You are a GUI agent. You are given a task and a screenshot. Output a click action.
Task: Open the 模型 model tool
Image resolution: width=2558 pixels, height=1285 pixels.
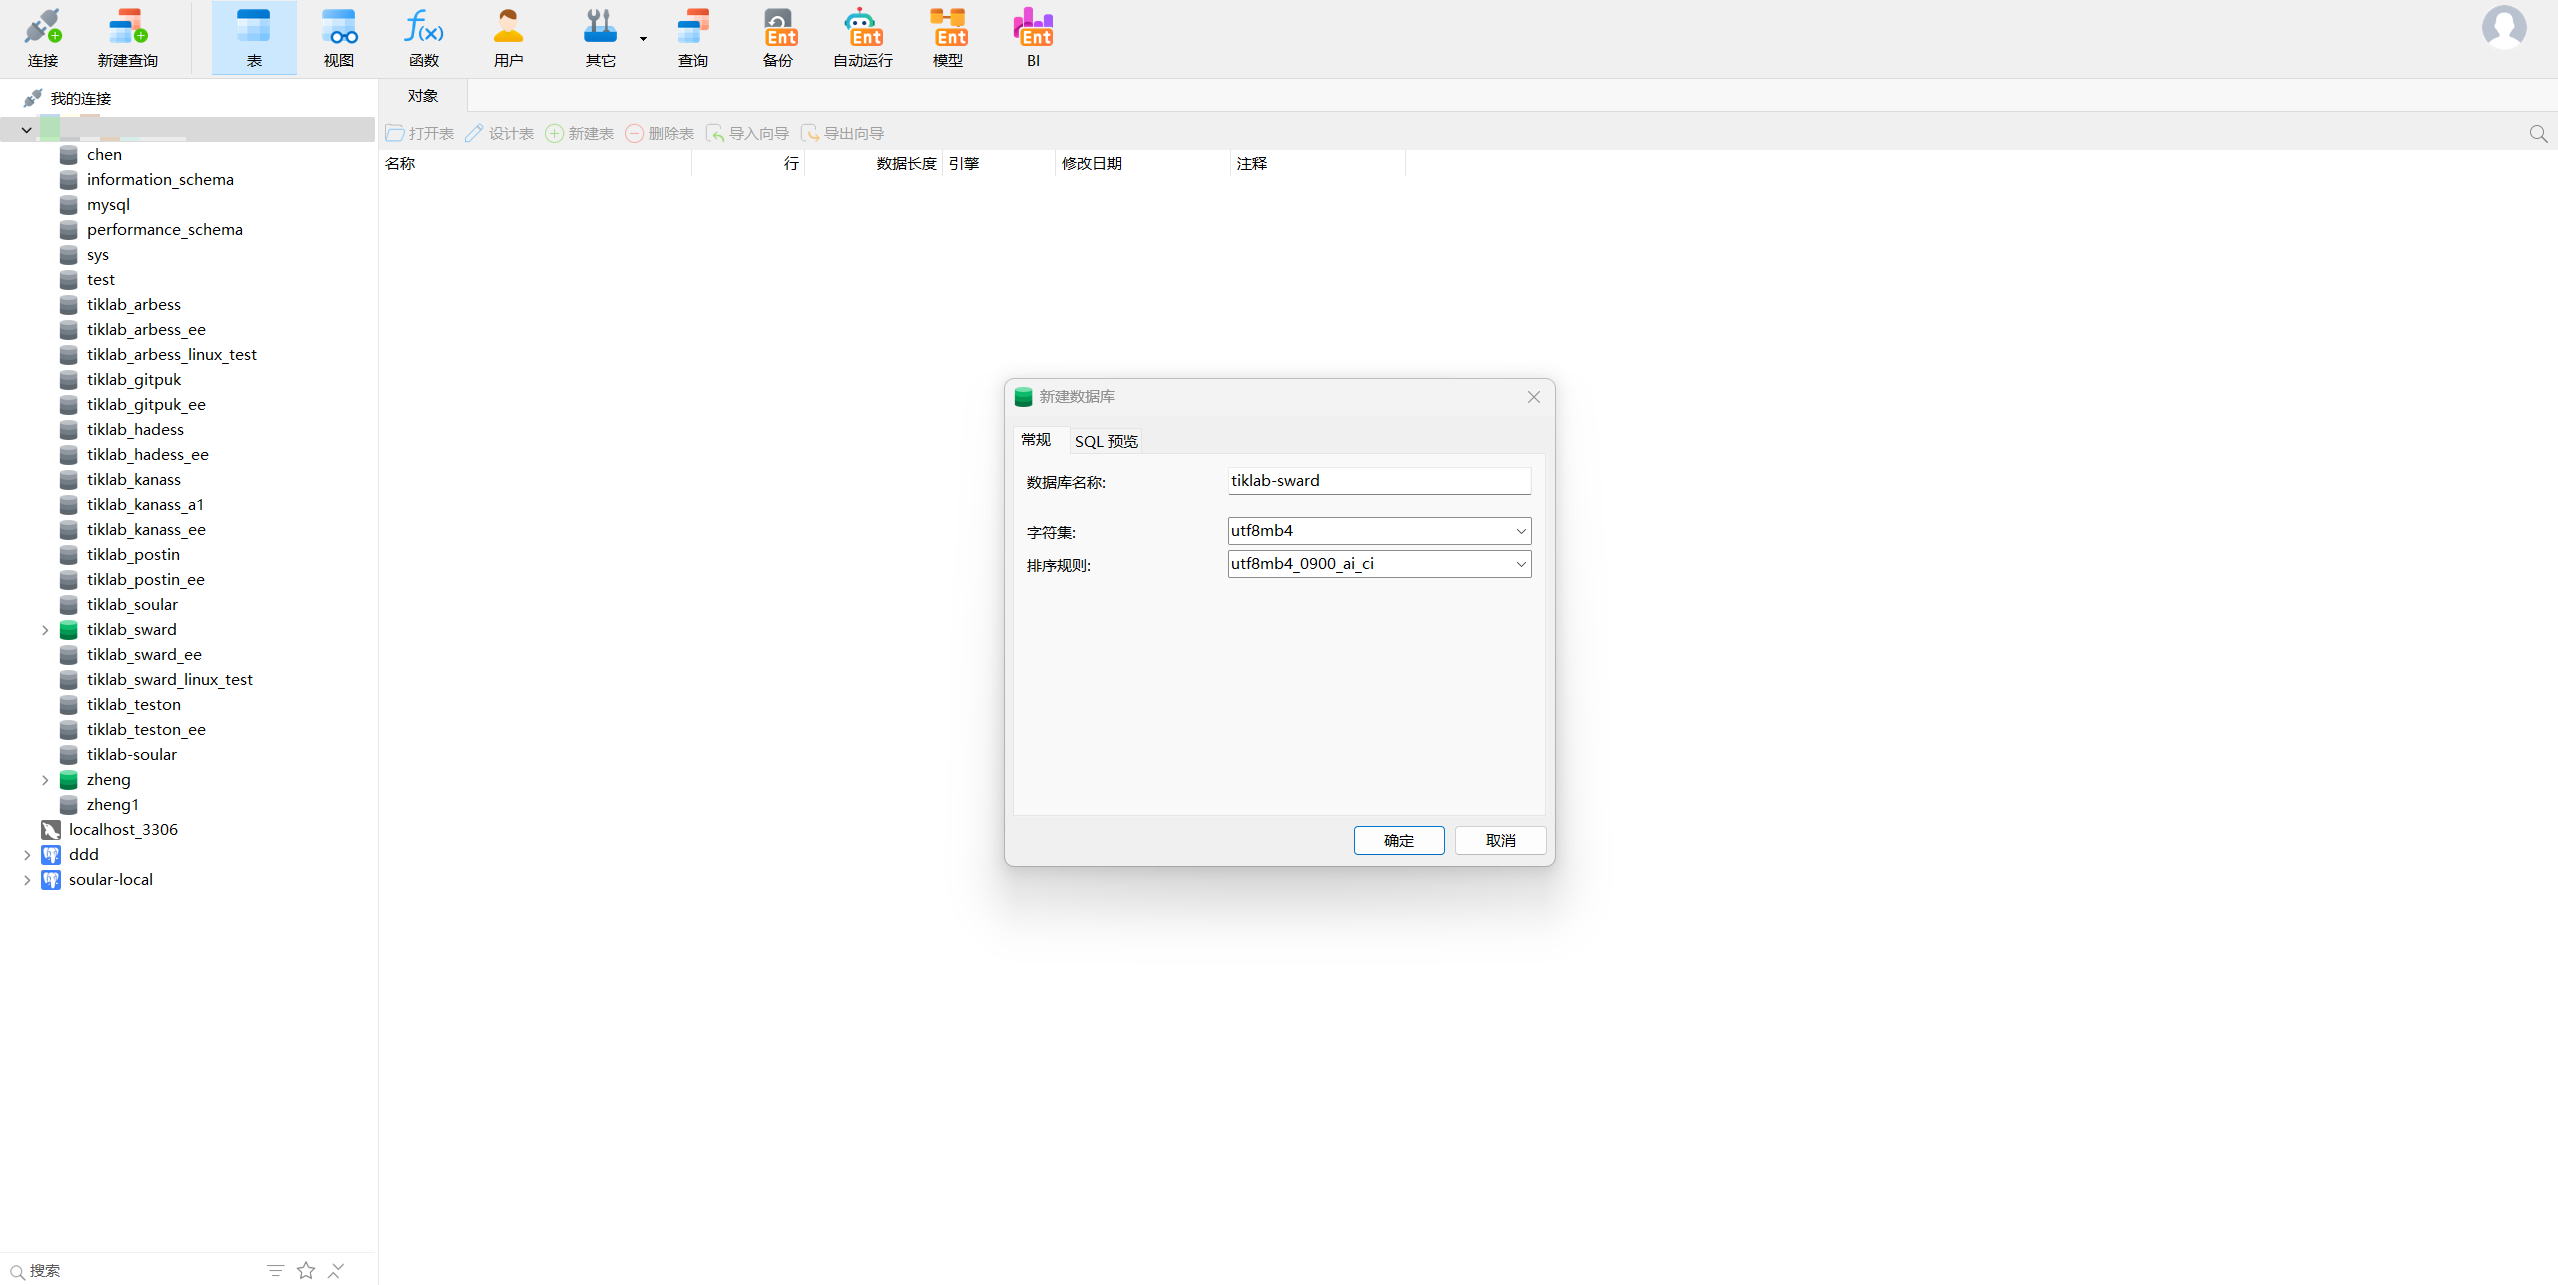[947, 38]
